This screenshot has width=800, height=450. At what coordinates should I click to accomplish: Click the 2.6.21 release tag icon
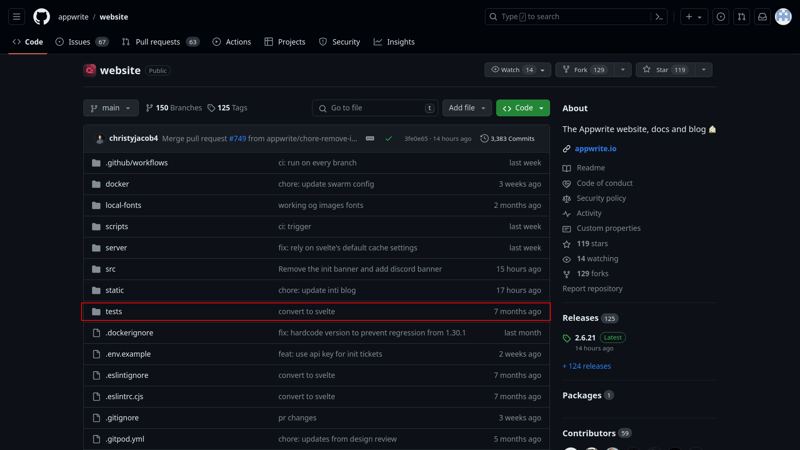(x=566, y=338)
